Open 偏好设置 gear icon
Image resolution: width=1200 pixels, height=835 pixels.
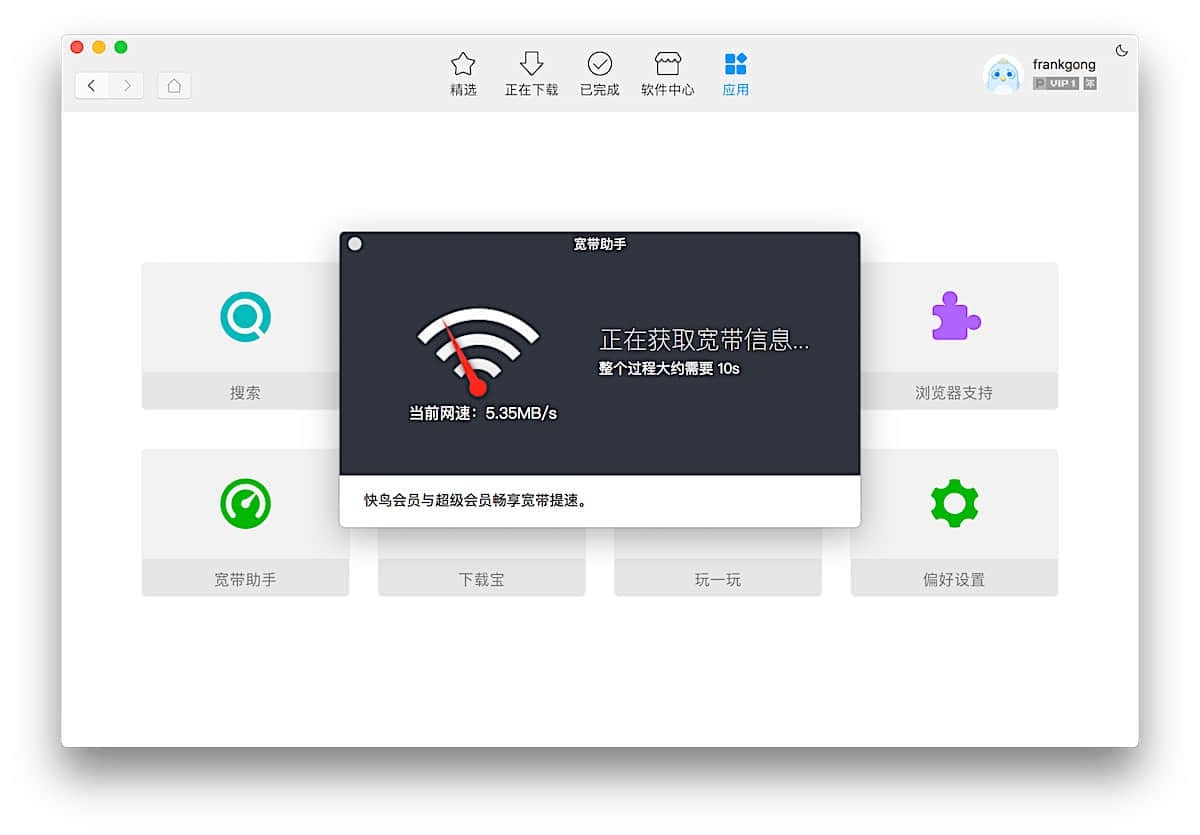pyautogui.click(x=954, y=503)
